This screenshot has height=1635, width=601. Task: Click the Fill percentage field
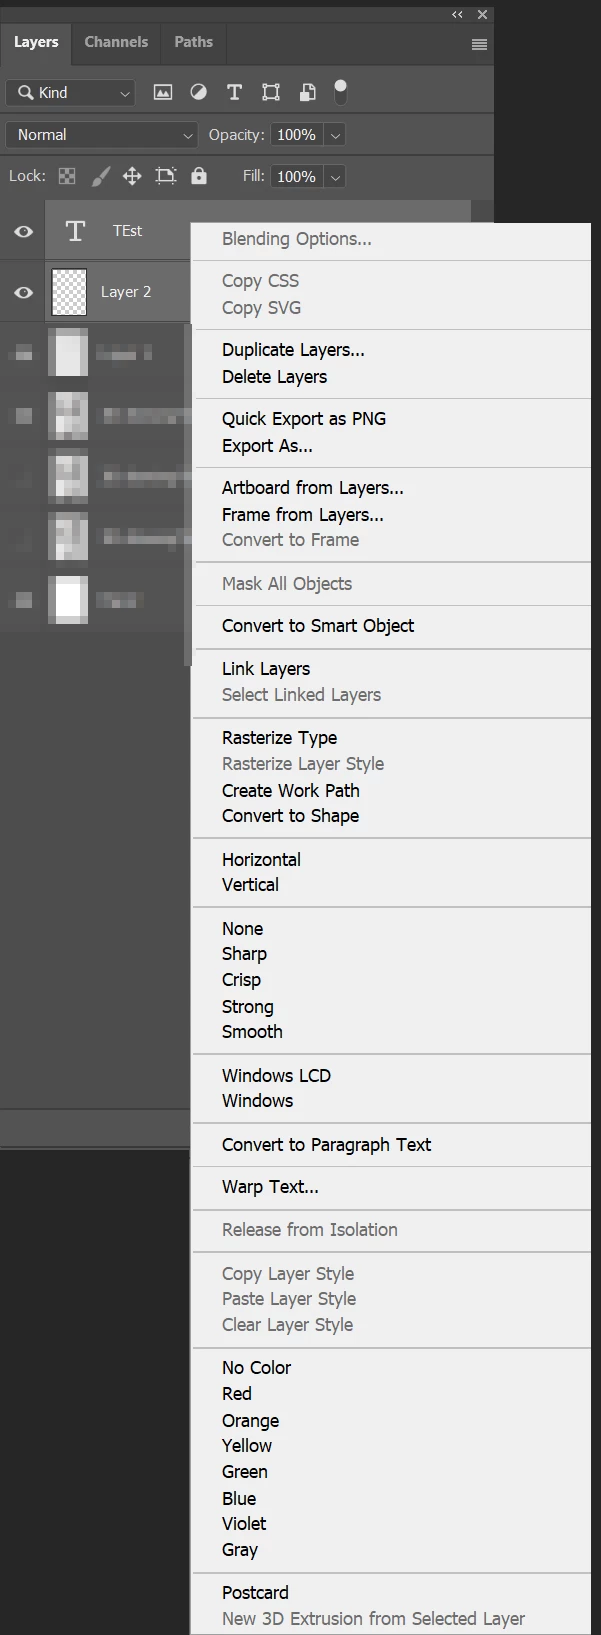[x=296, y=176]
